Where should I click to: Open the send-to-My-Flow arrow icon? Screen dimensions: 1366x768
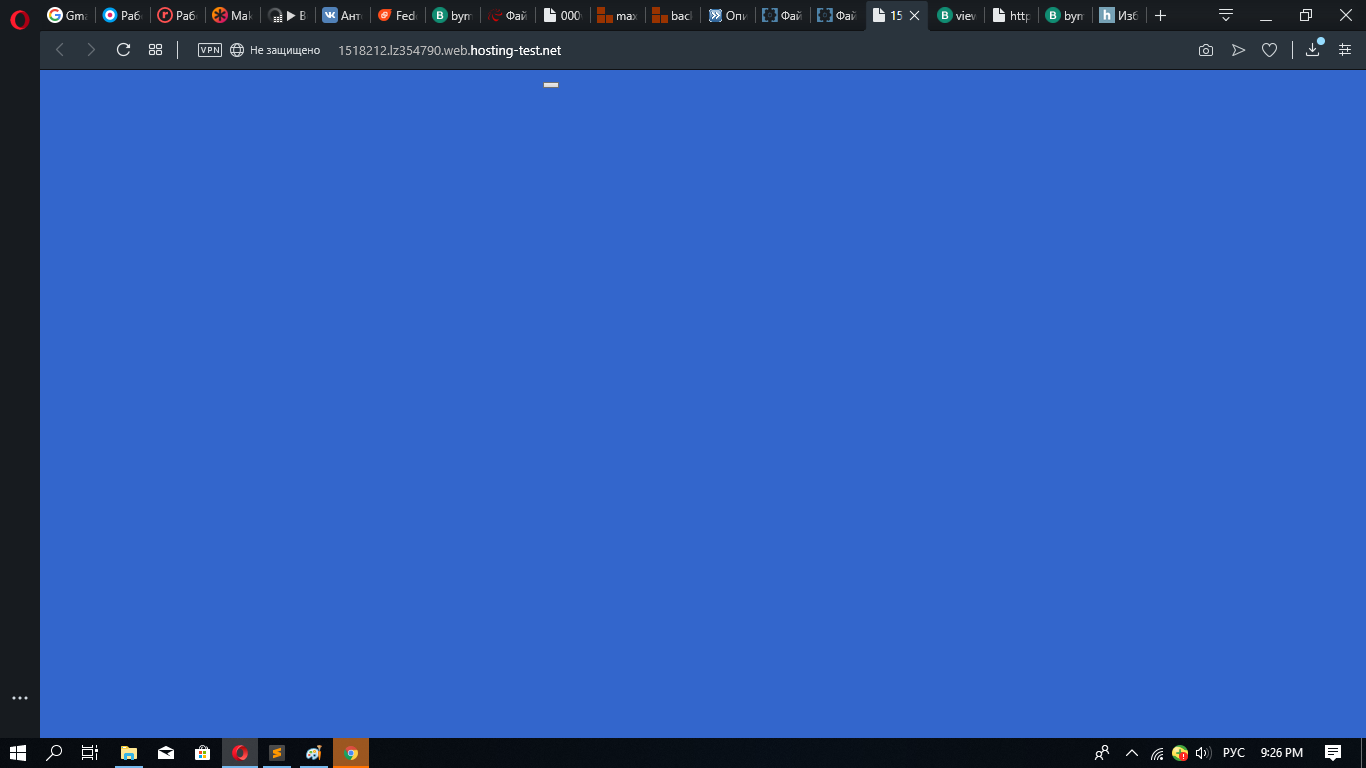tap(1238, 50)
